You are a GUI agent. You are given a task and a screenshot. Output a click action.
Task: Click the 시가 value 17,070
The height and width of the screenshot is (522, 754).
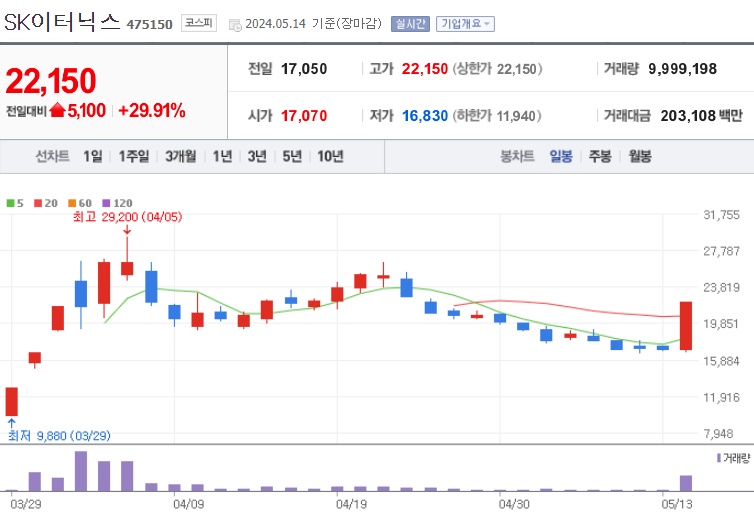click(x=304, y=116)
